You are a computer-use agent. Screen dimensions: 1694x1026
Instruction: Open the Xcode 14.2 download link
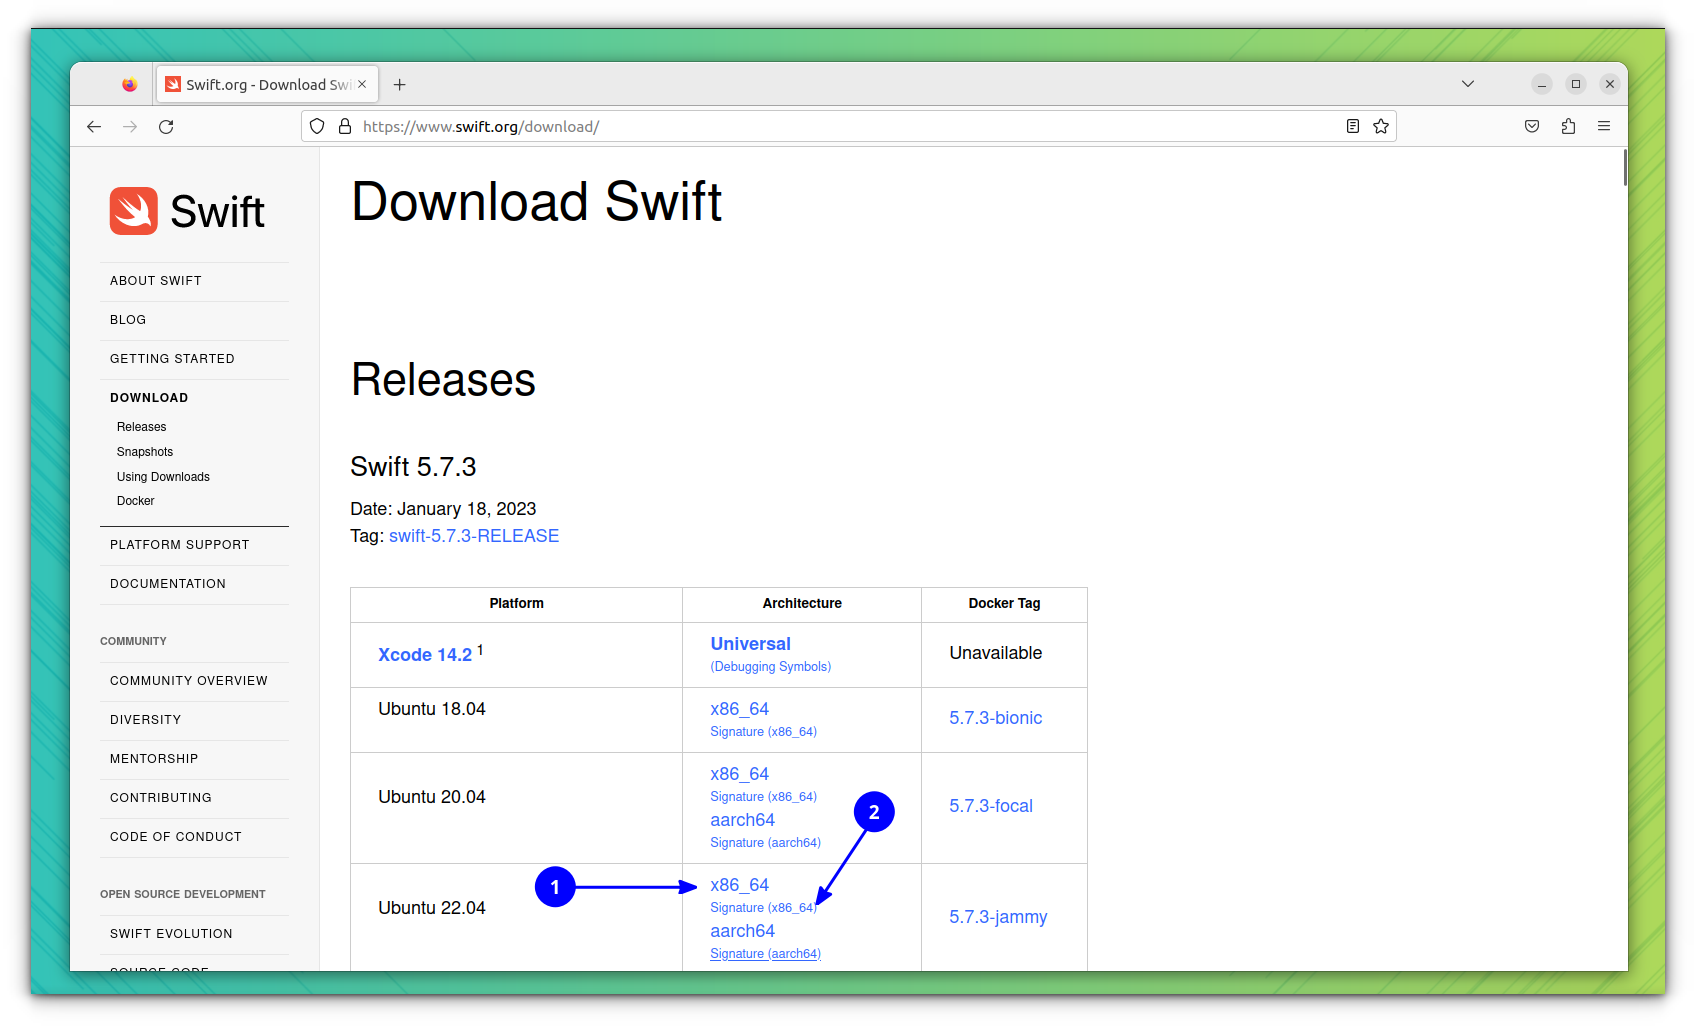[x=425, y=655]
